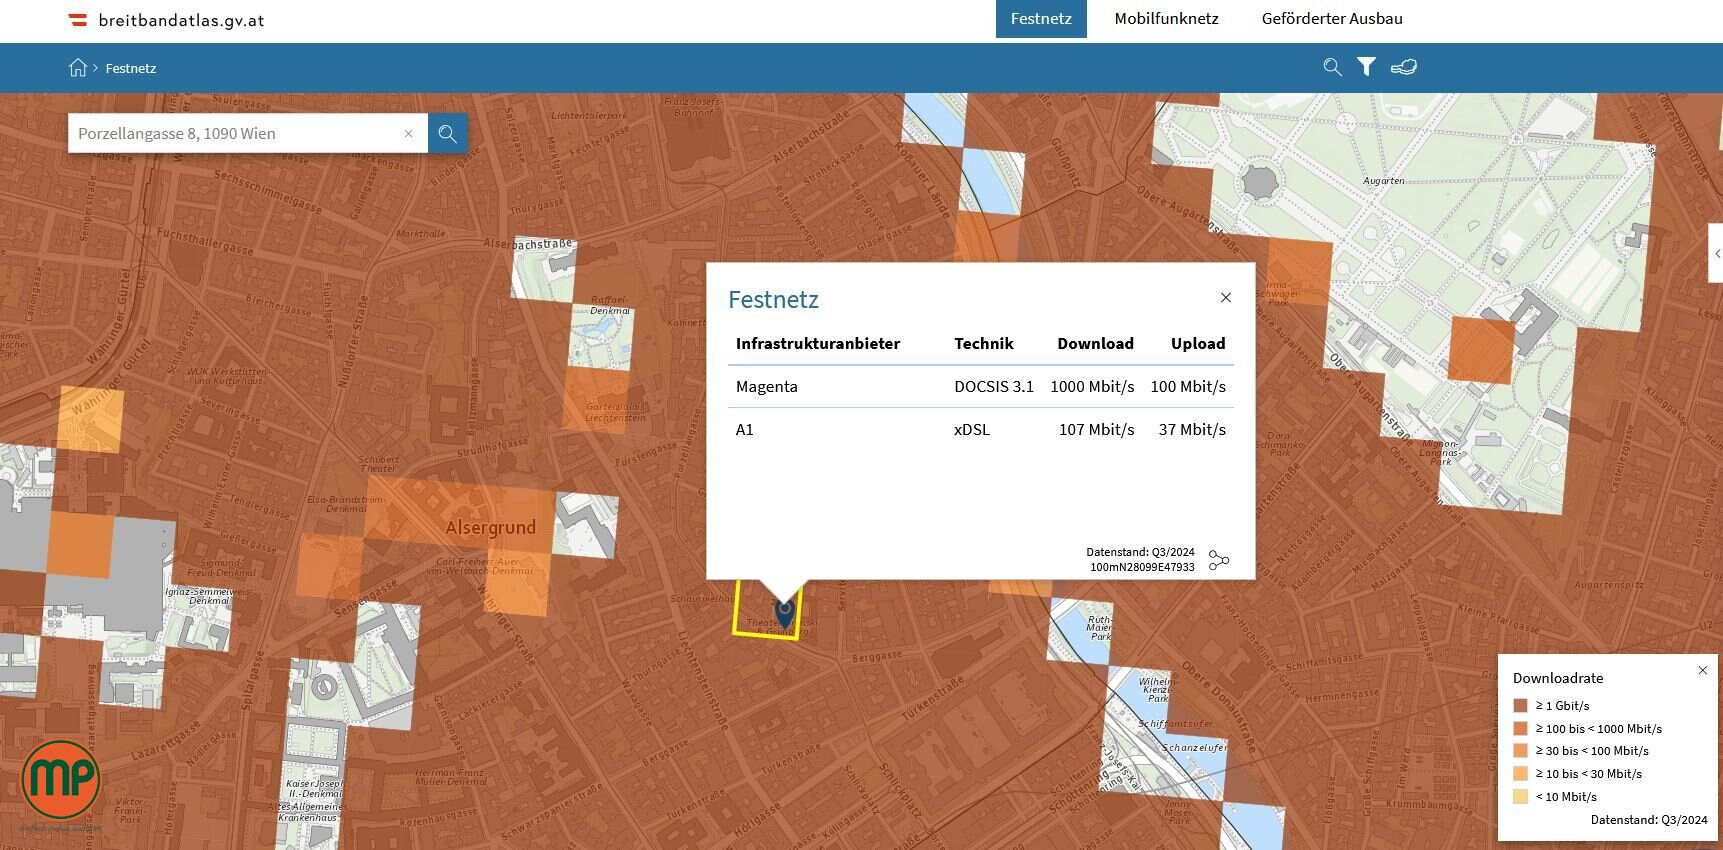This screenshot has height=850, width=1723.
Task: Click the xDSL technology cell
Action: 972,429
